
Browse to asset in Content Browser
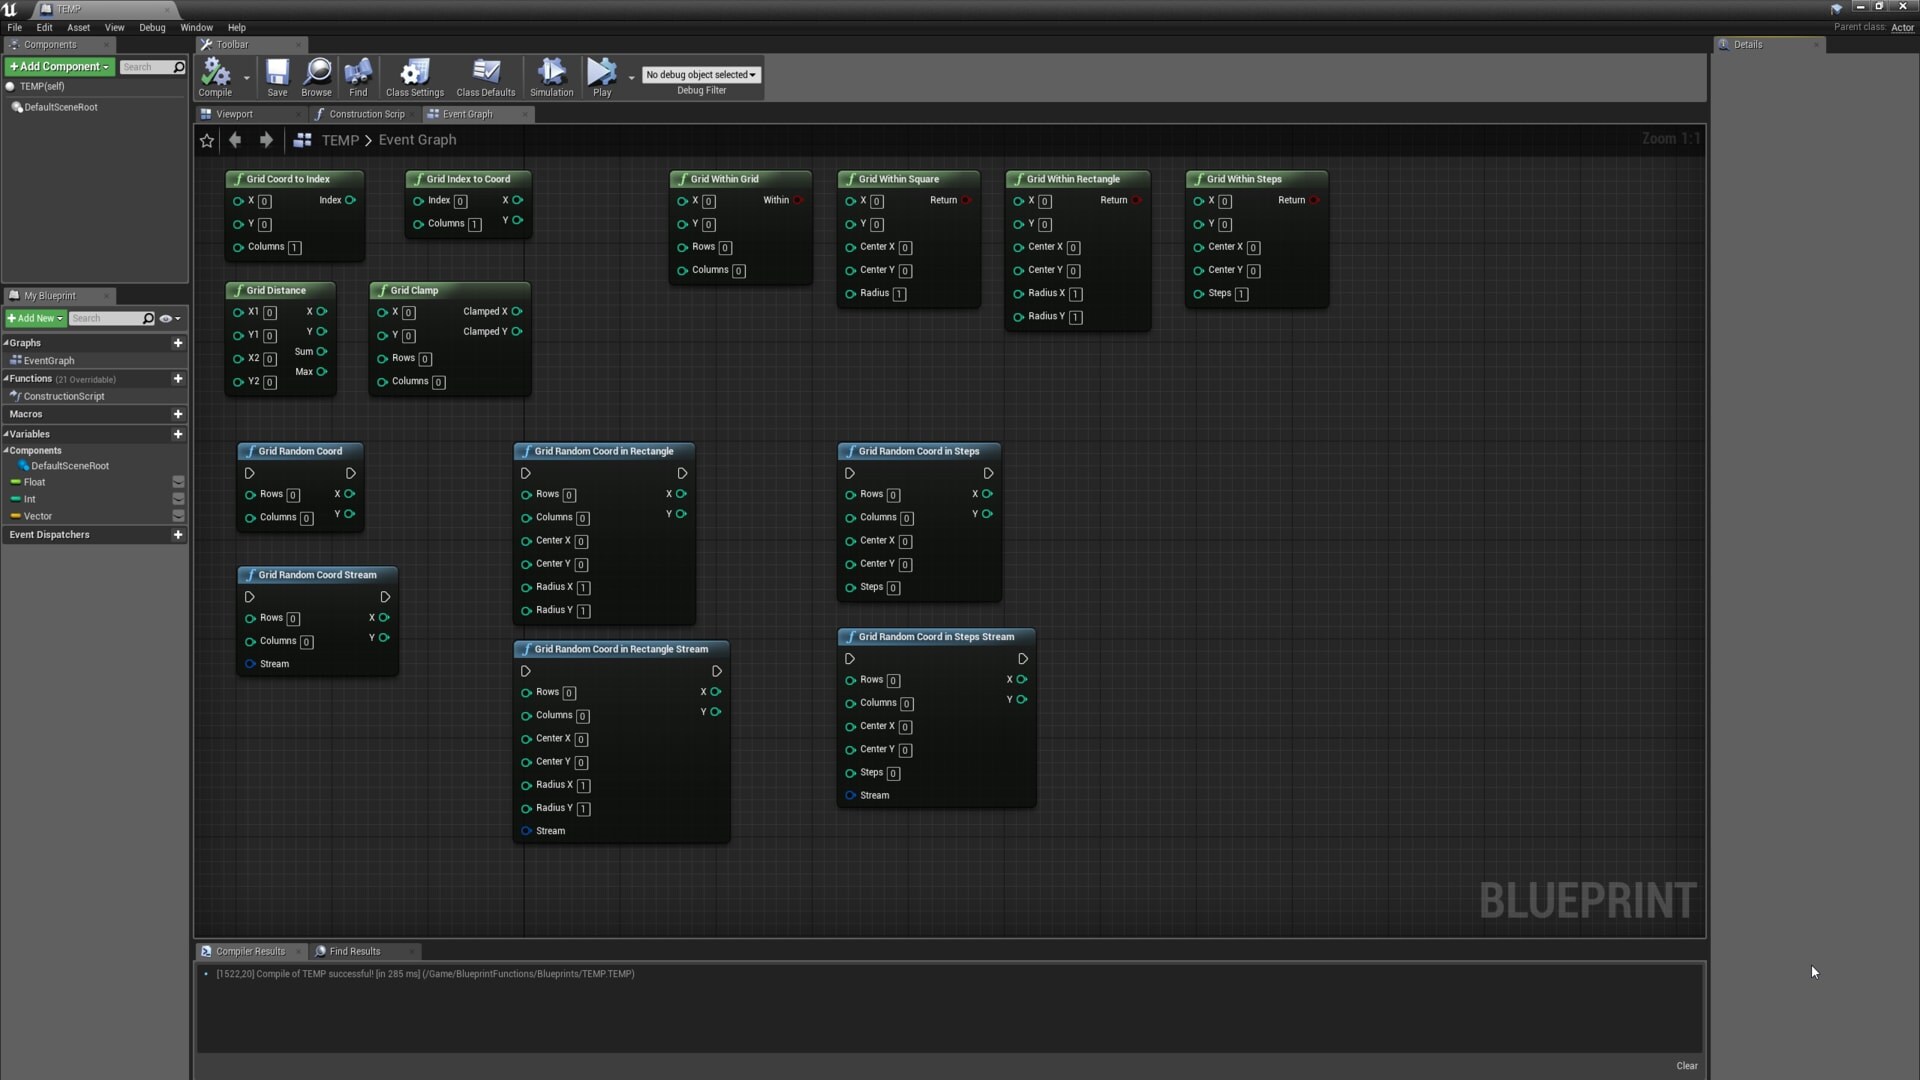(317, 77)
